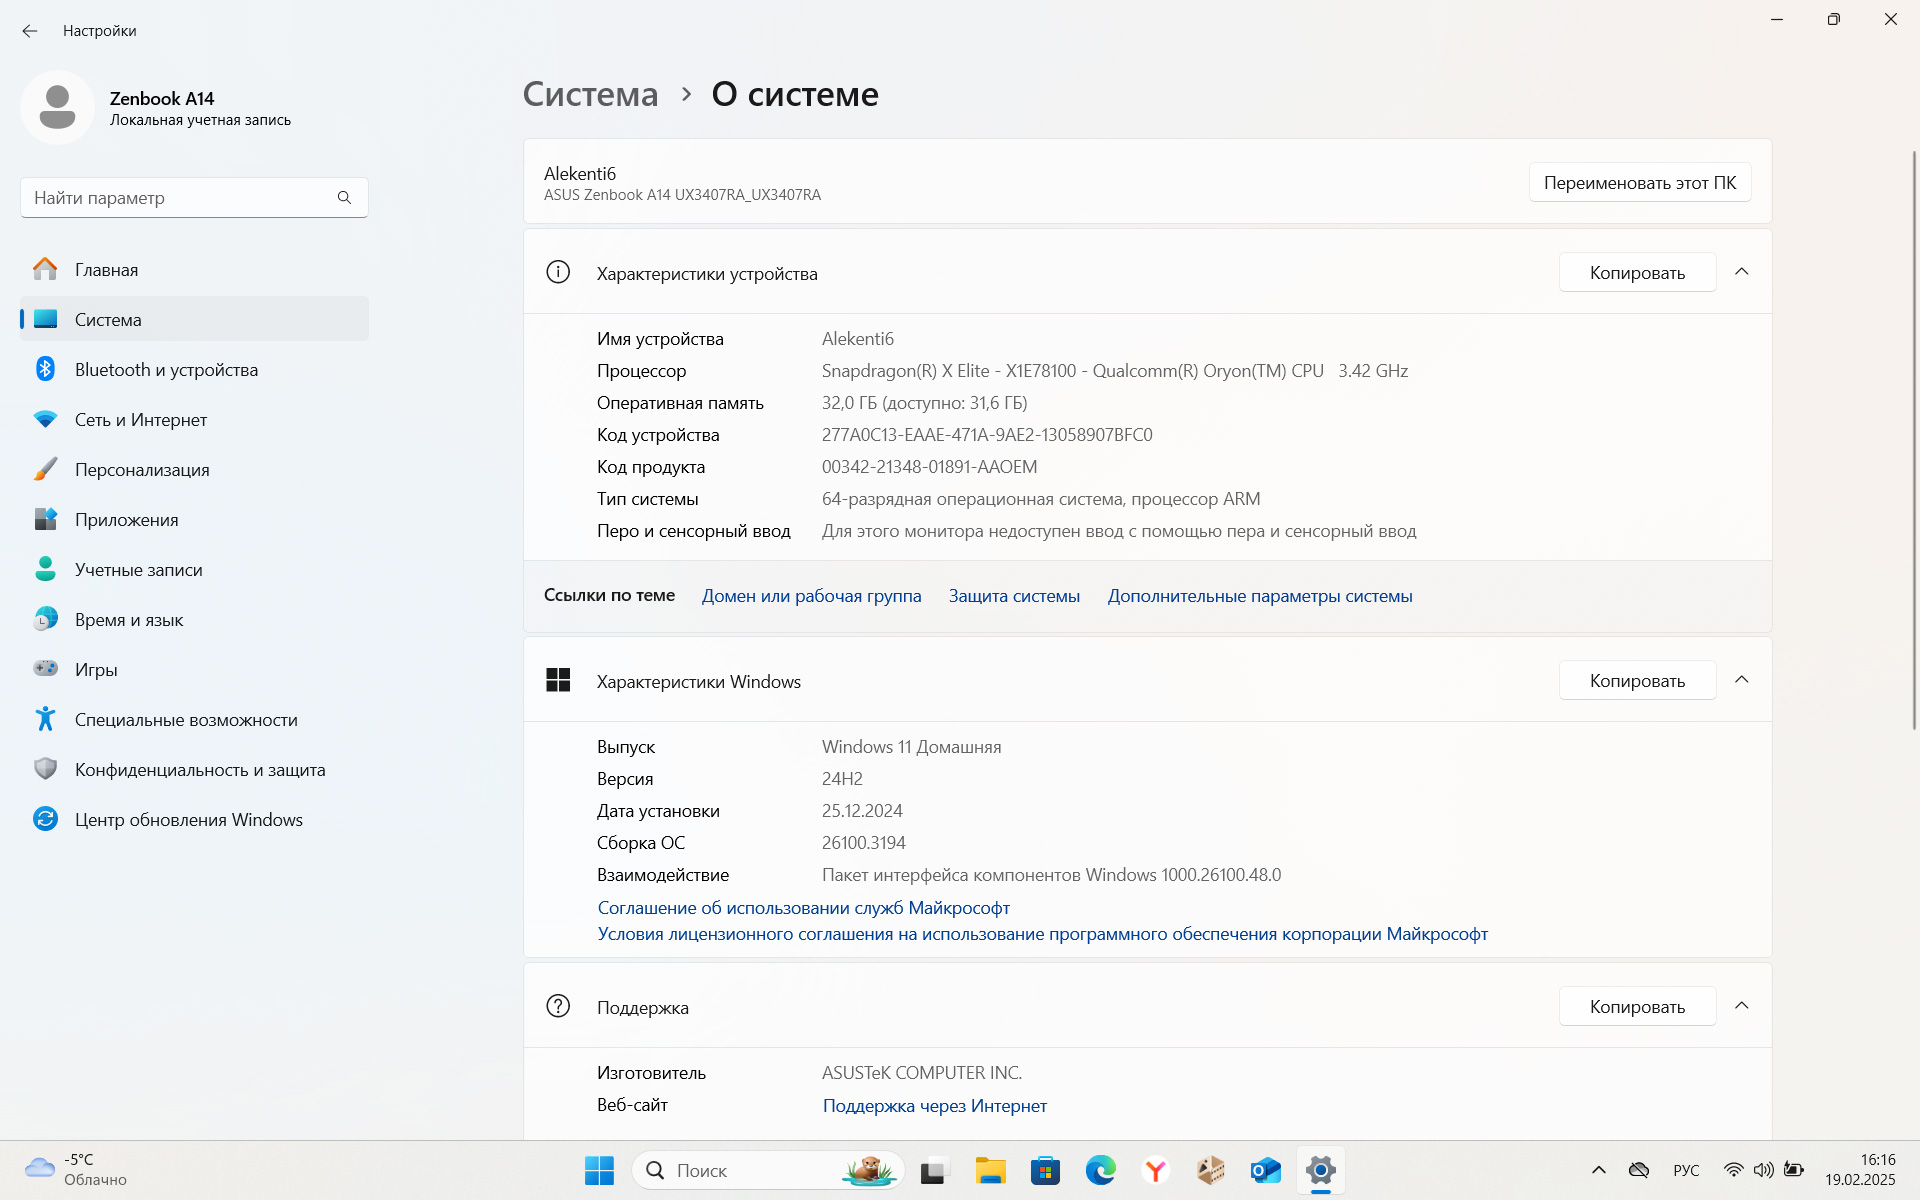Copy Характеристики Windows with Копировать

click(x=1637, y=681)
